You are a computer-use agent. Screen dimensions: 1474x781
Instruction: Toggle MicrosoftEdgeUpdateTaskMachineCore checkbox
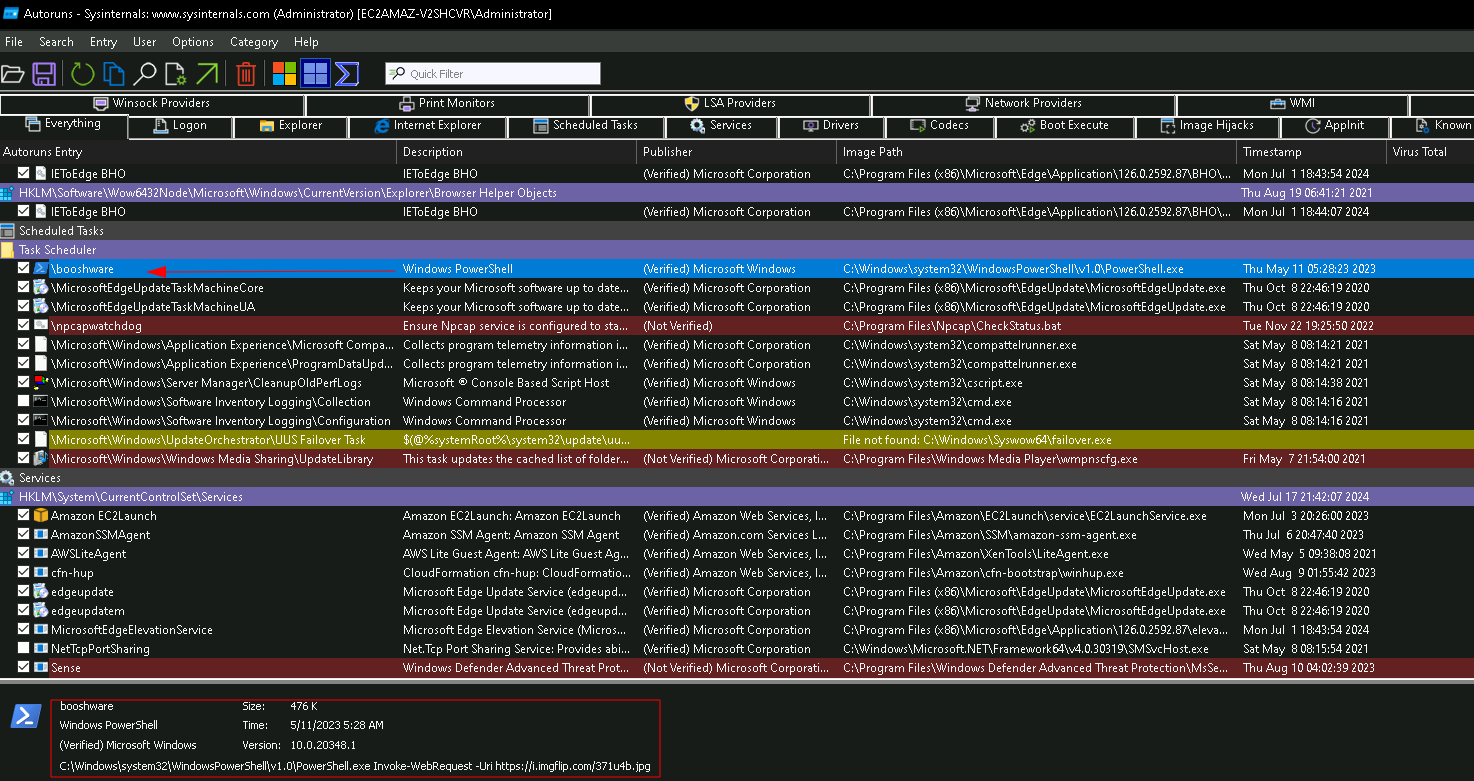click(24, 288)
